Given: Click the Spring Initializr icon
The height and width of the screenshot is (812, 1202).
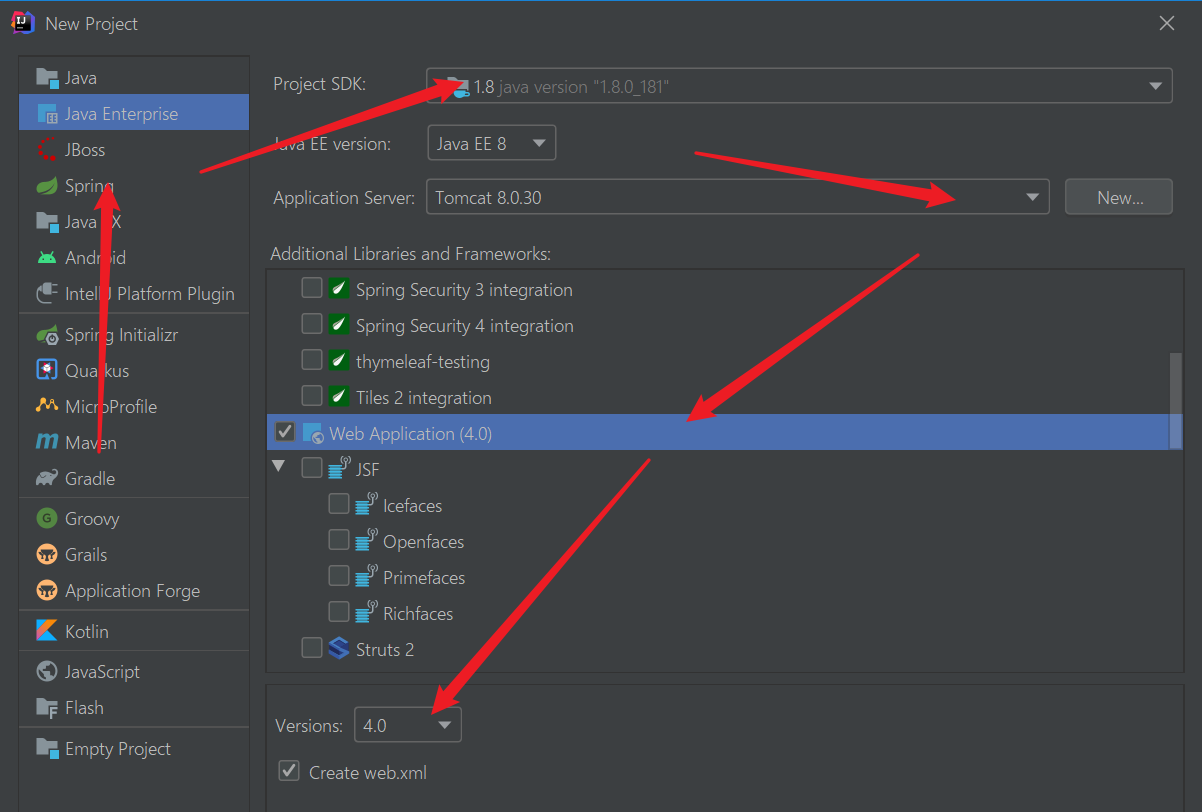Looking at the screenshot, I should pos(47,335).
